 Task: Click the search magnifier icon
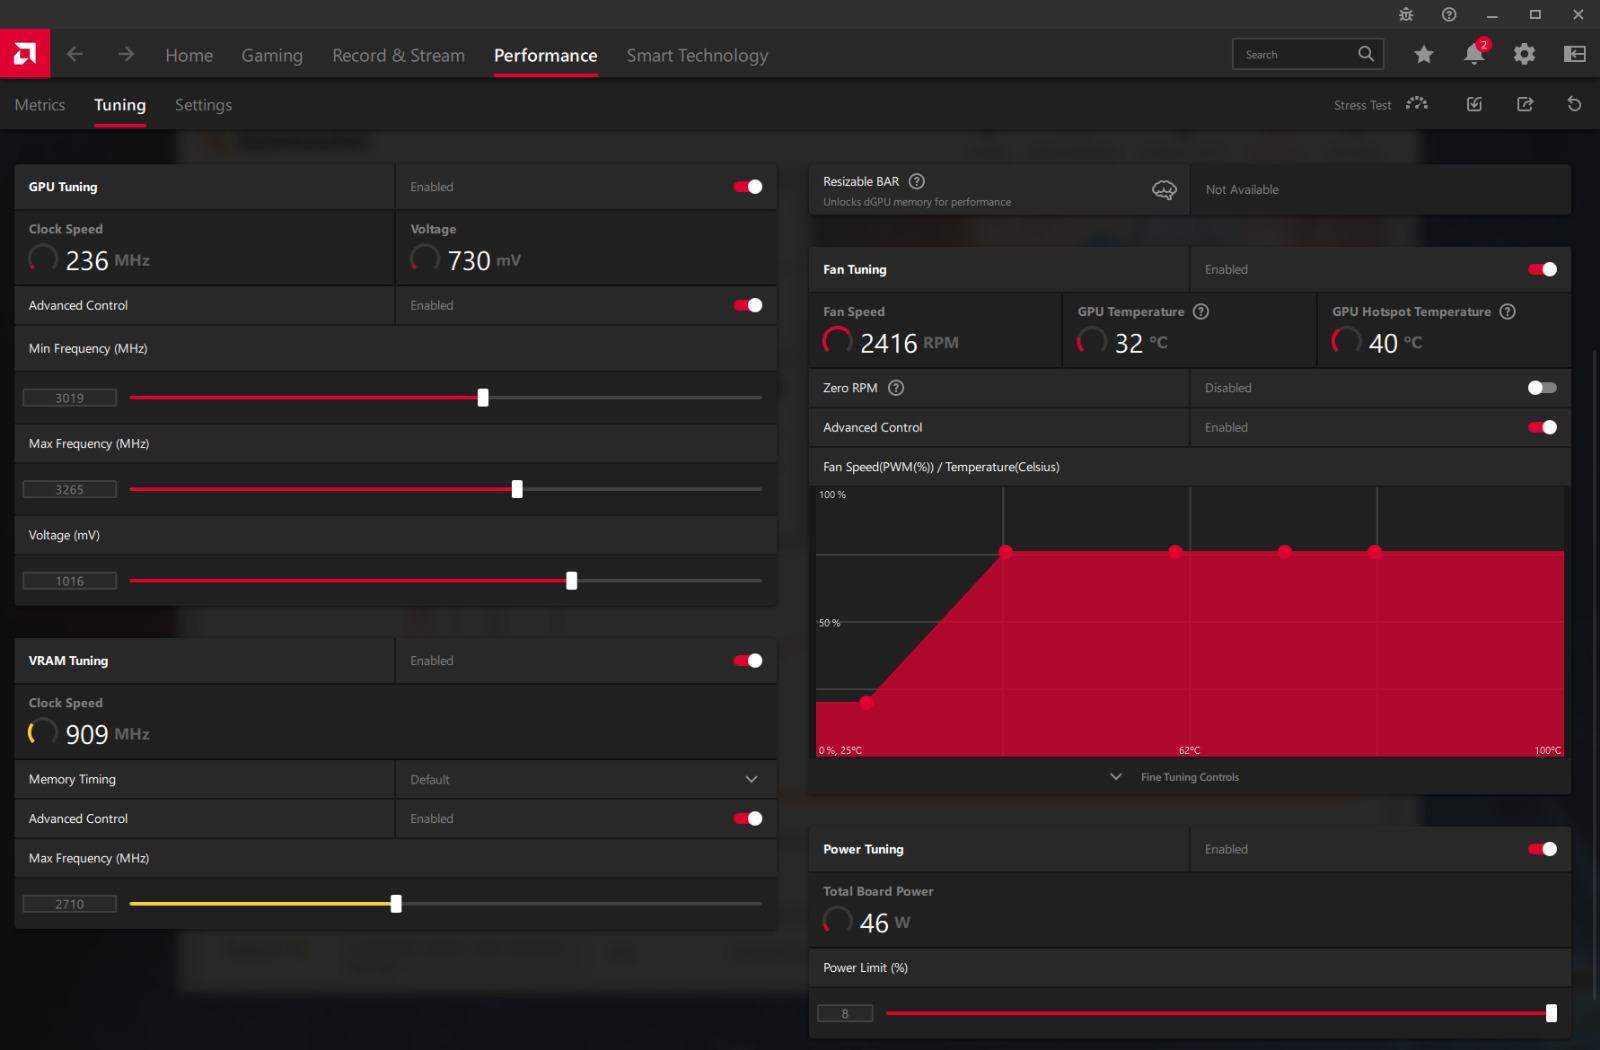(1366, 54)
